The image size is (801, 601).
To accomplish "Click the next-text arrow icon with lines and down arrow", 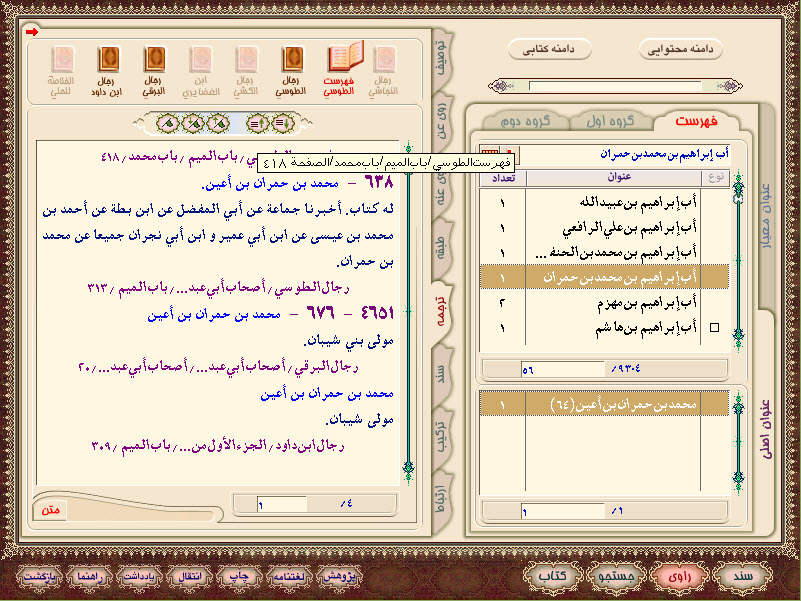I will click(283, 123).
